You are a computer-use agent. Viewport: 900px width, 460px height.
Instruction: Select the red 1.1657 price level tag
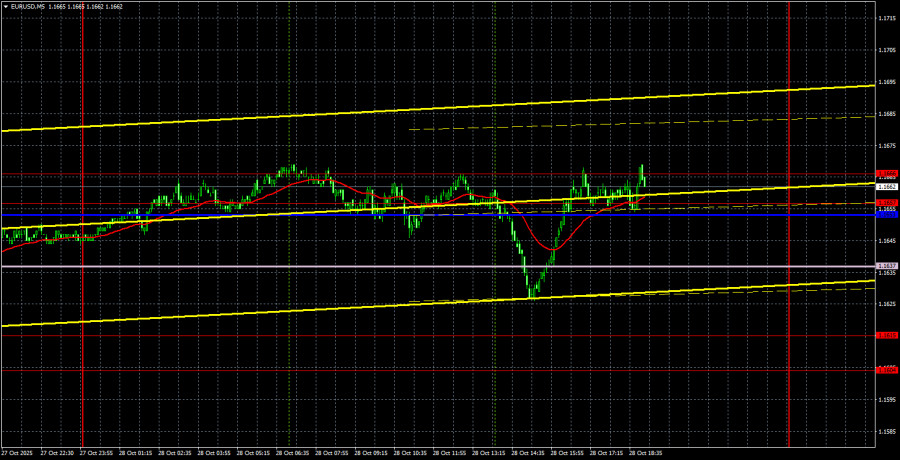click(x=886, y=203)
